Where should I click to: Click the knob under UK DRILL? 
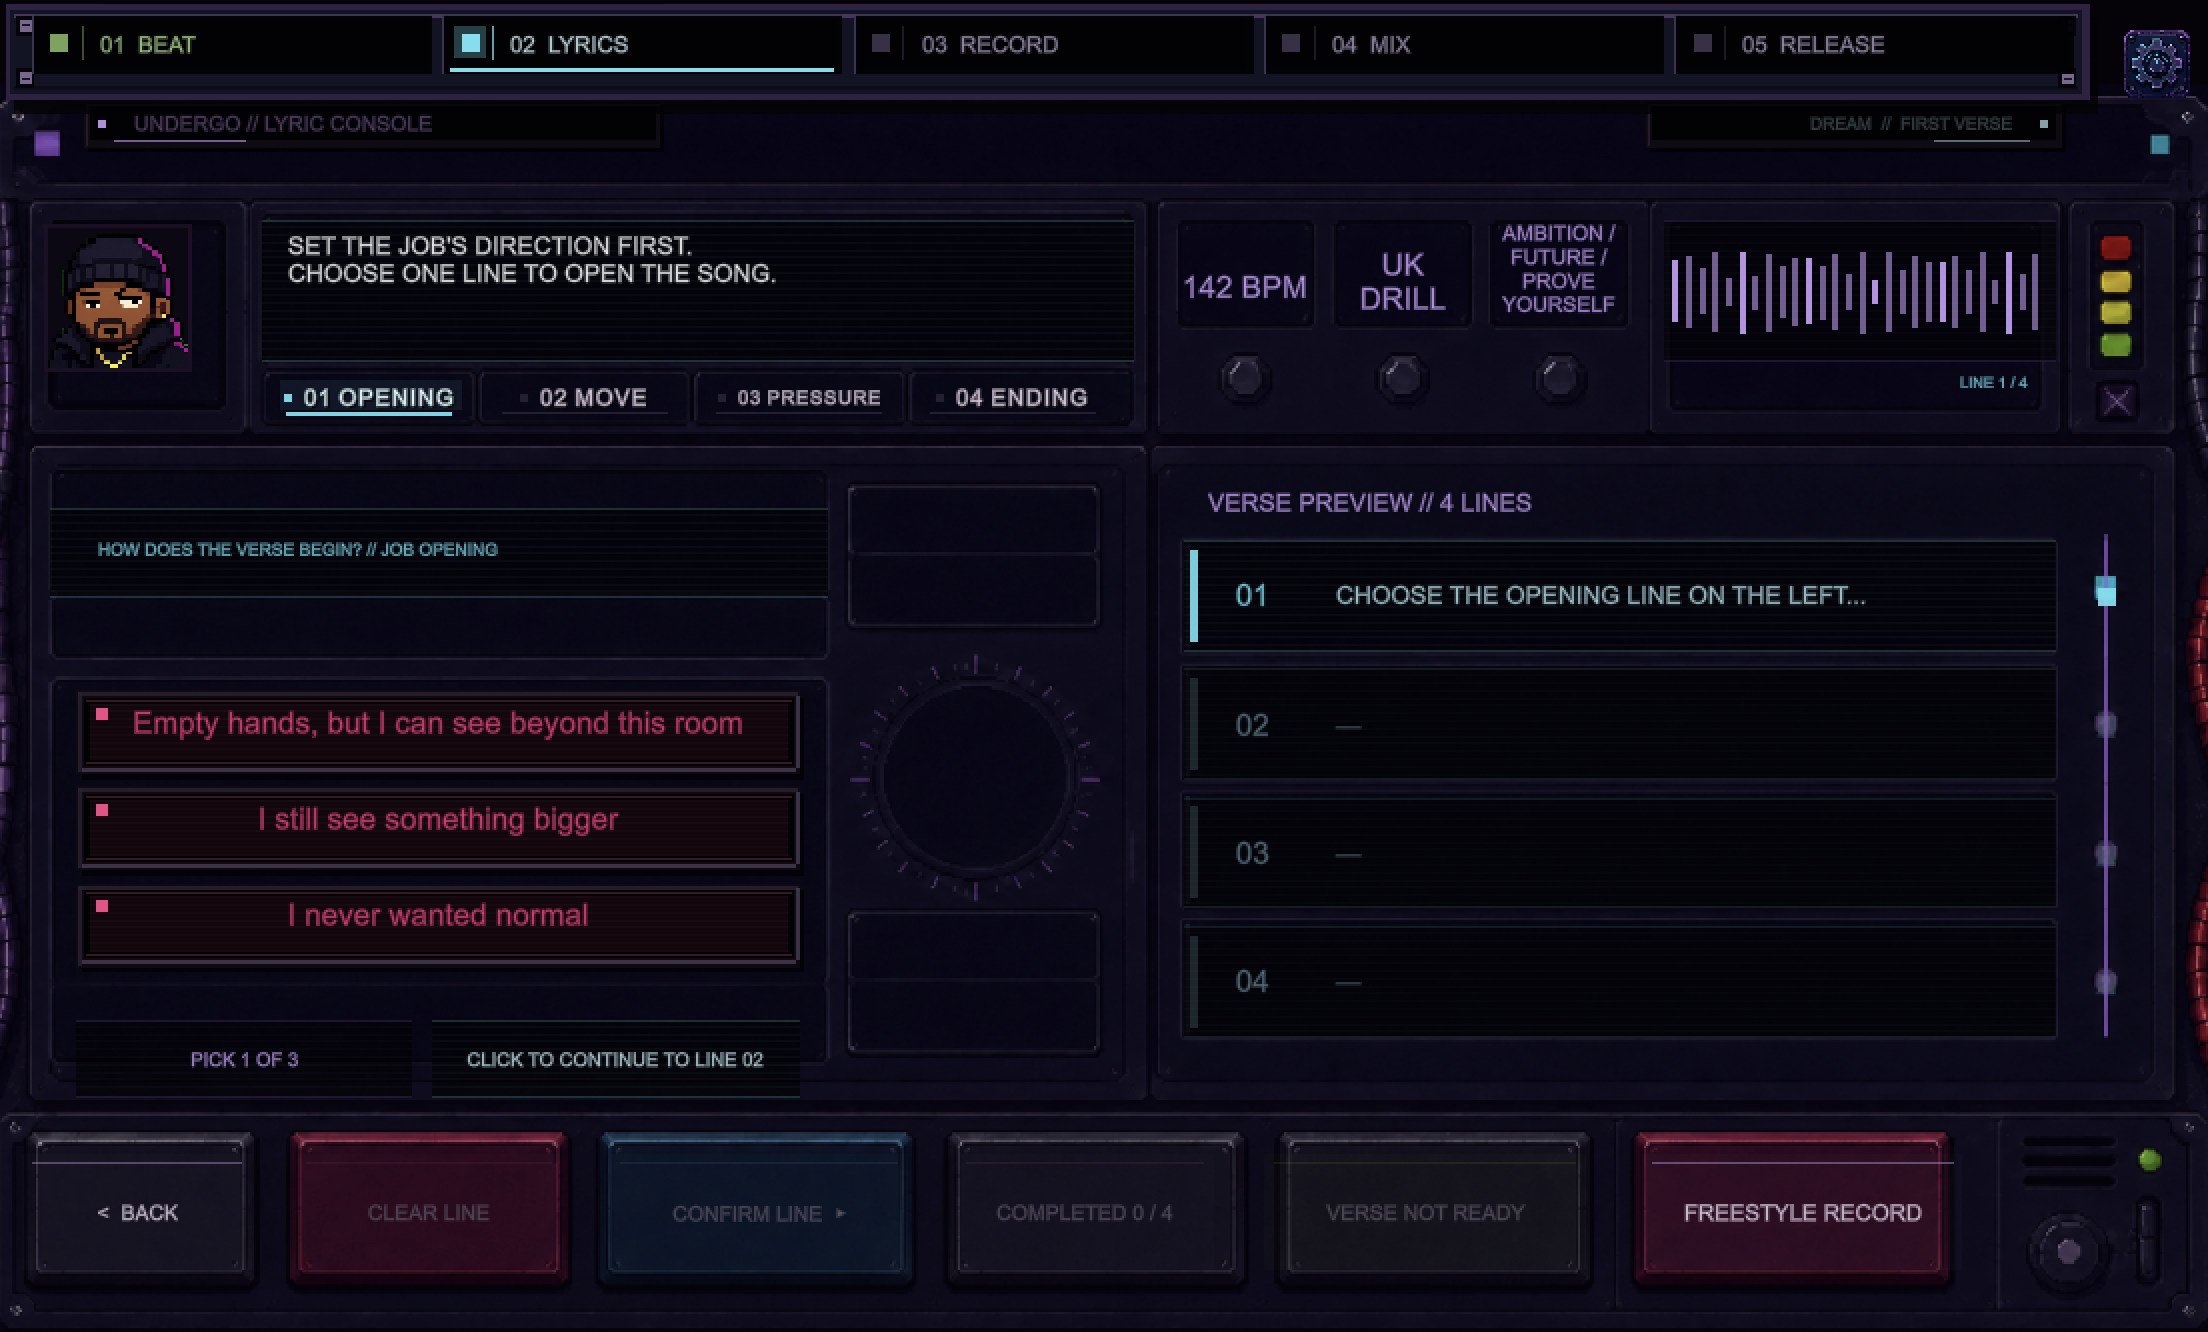pyautogui.click(x=1401, y=377)
